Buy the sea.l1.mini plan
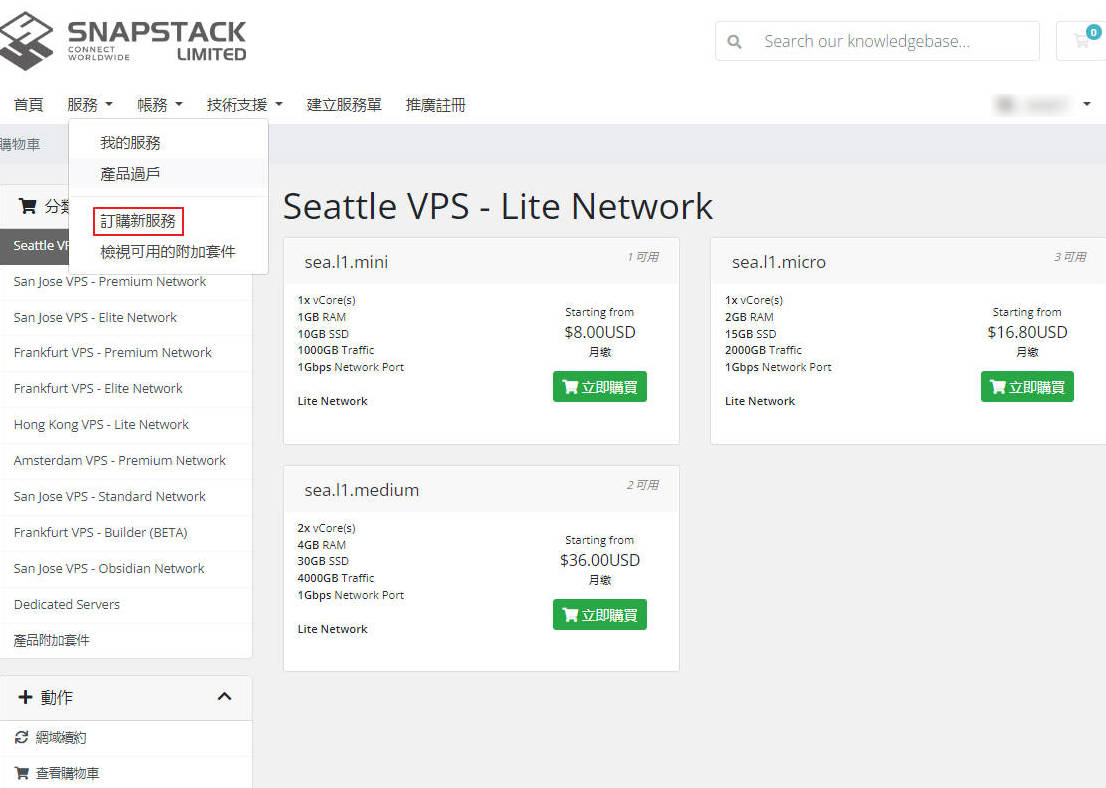 pos(599,387)
